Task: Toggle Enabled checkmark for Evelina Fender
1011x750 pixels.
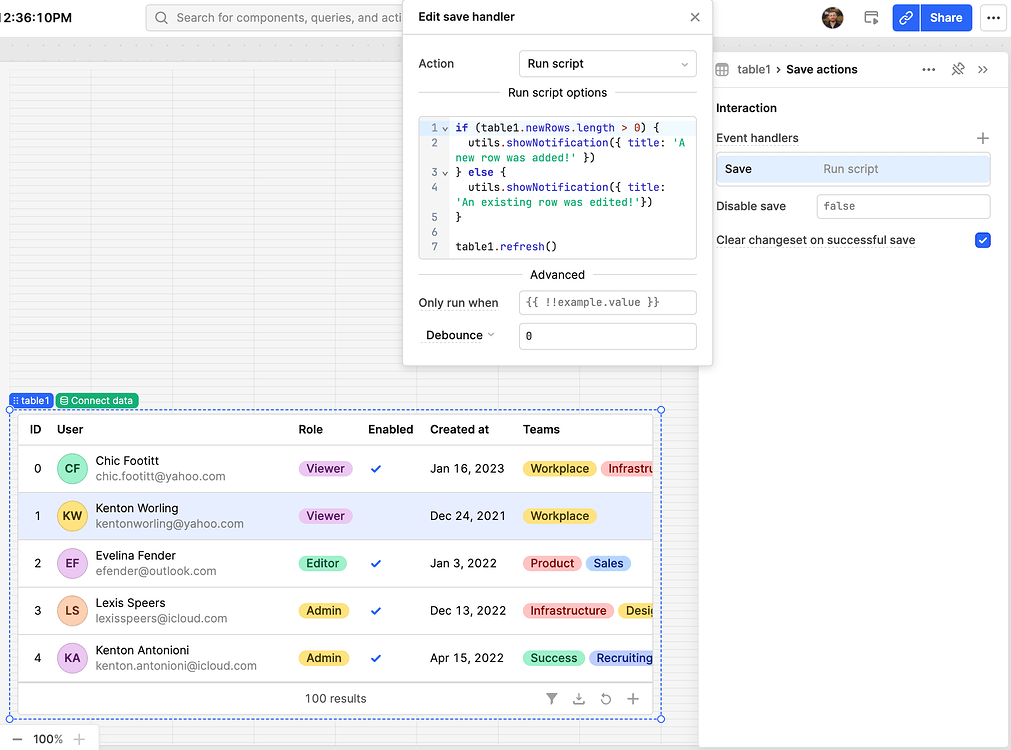Action: [x=376, y=564]
